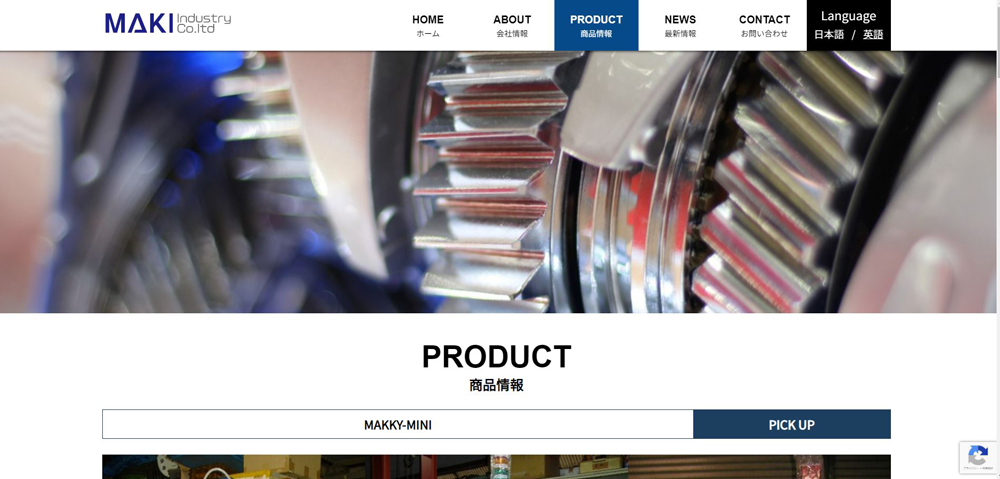Click the 会社情報 text under ABOUT

pyautogui.click(x=511, y=34)
